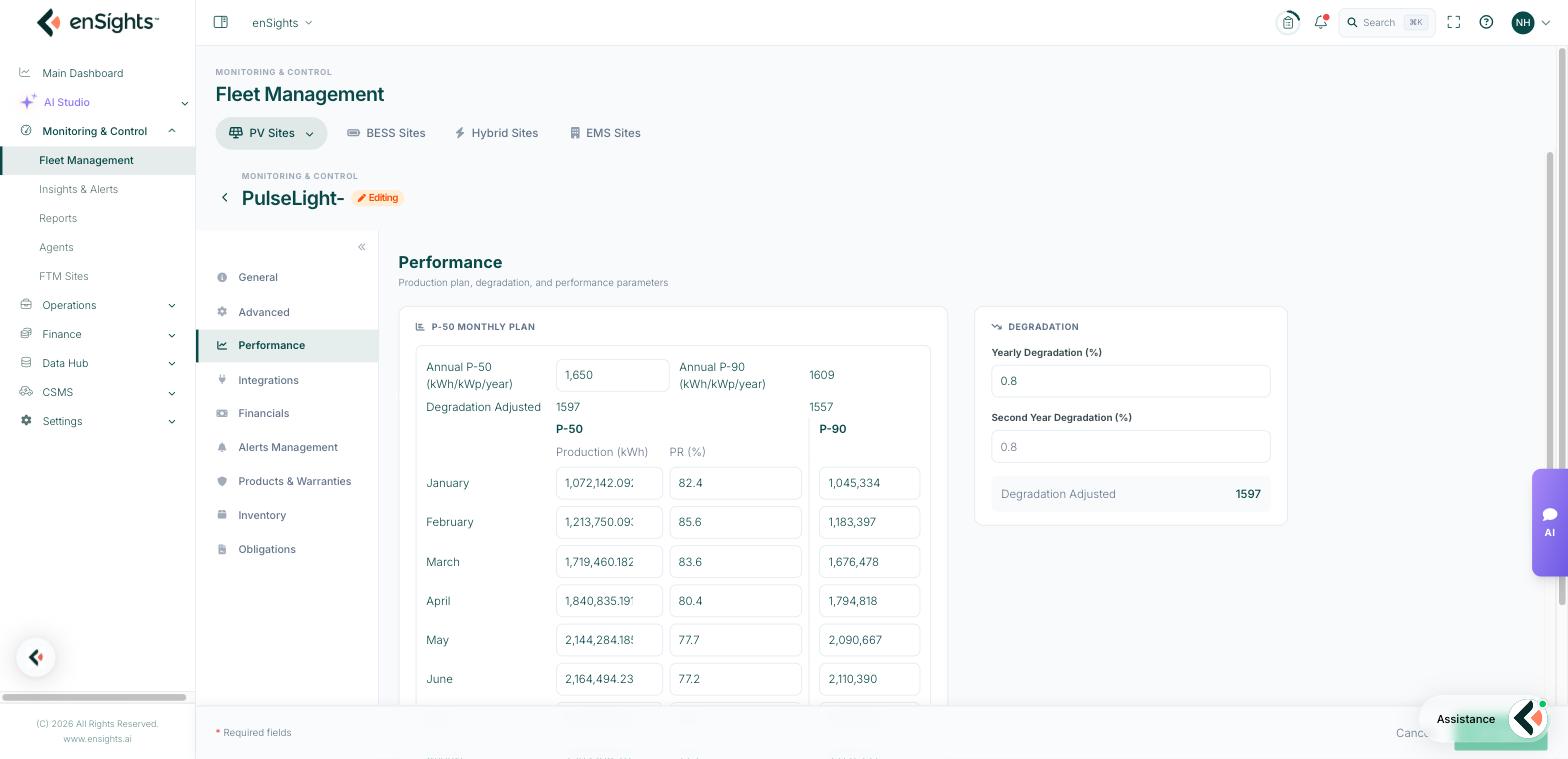Switch to the Hybrid Sites tab
The image size is (1568, 759).
pyautogui.click(x=496, y=133)
